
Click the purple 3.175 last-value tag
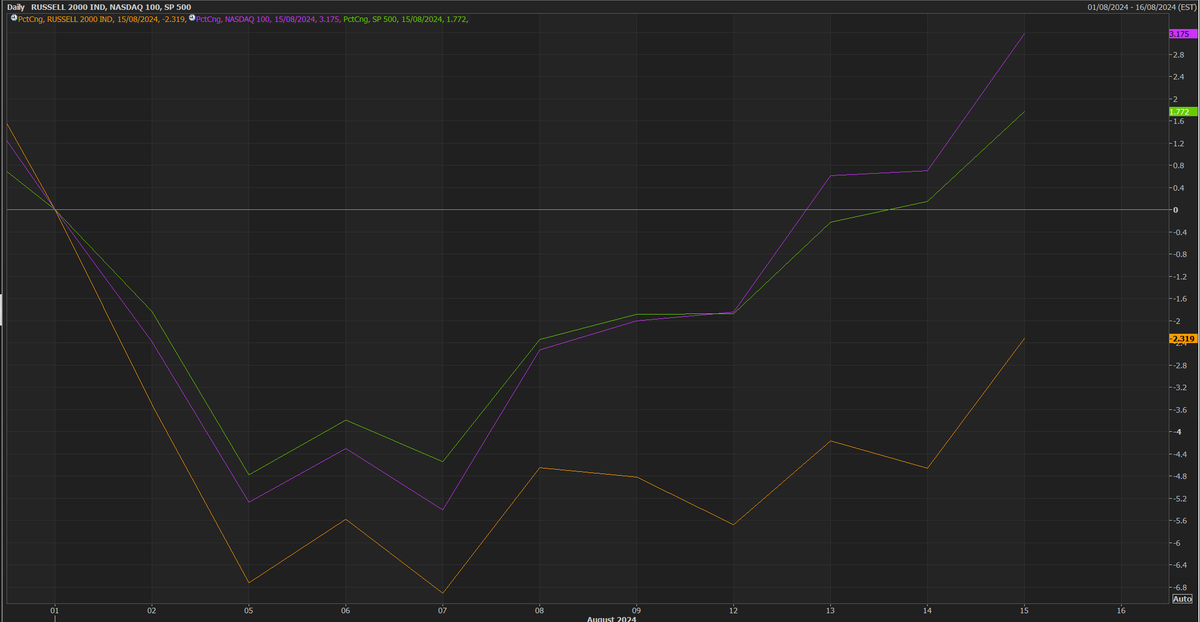point(1181,34)
